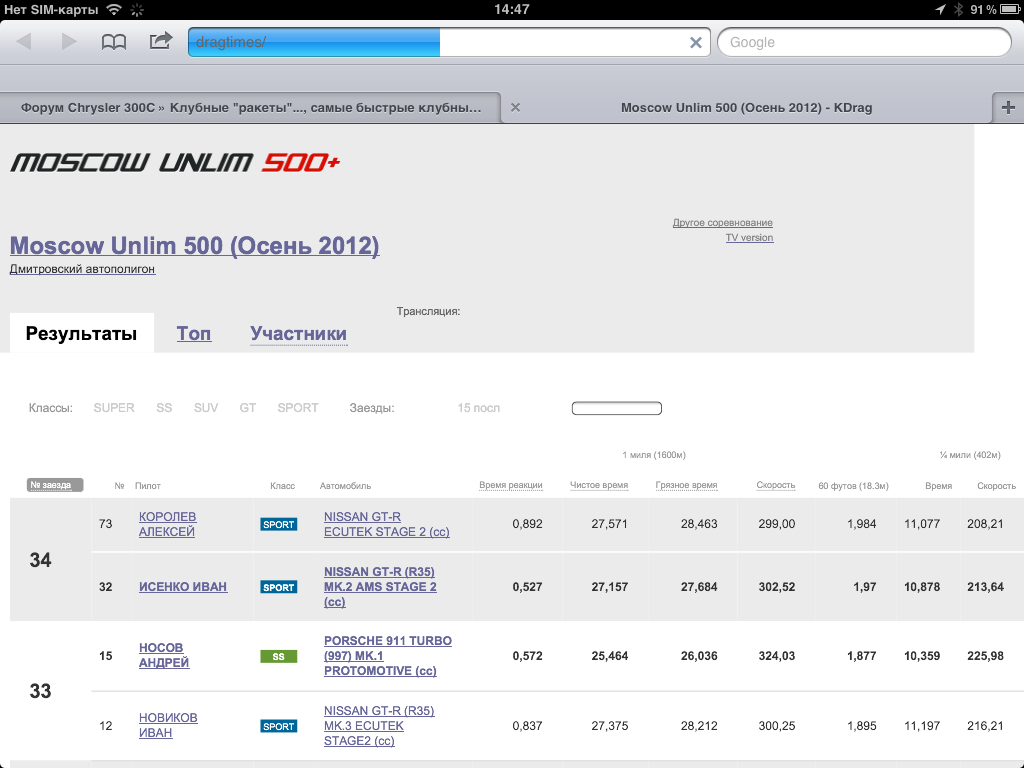Click reaction time value 0,527
1024x768 pixels.
pos(527,586)
